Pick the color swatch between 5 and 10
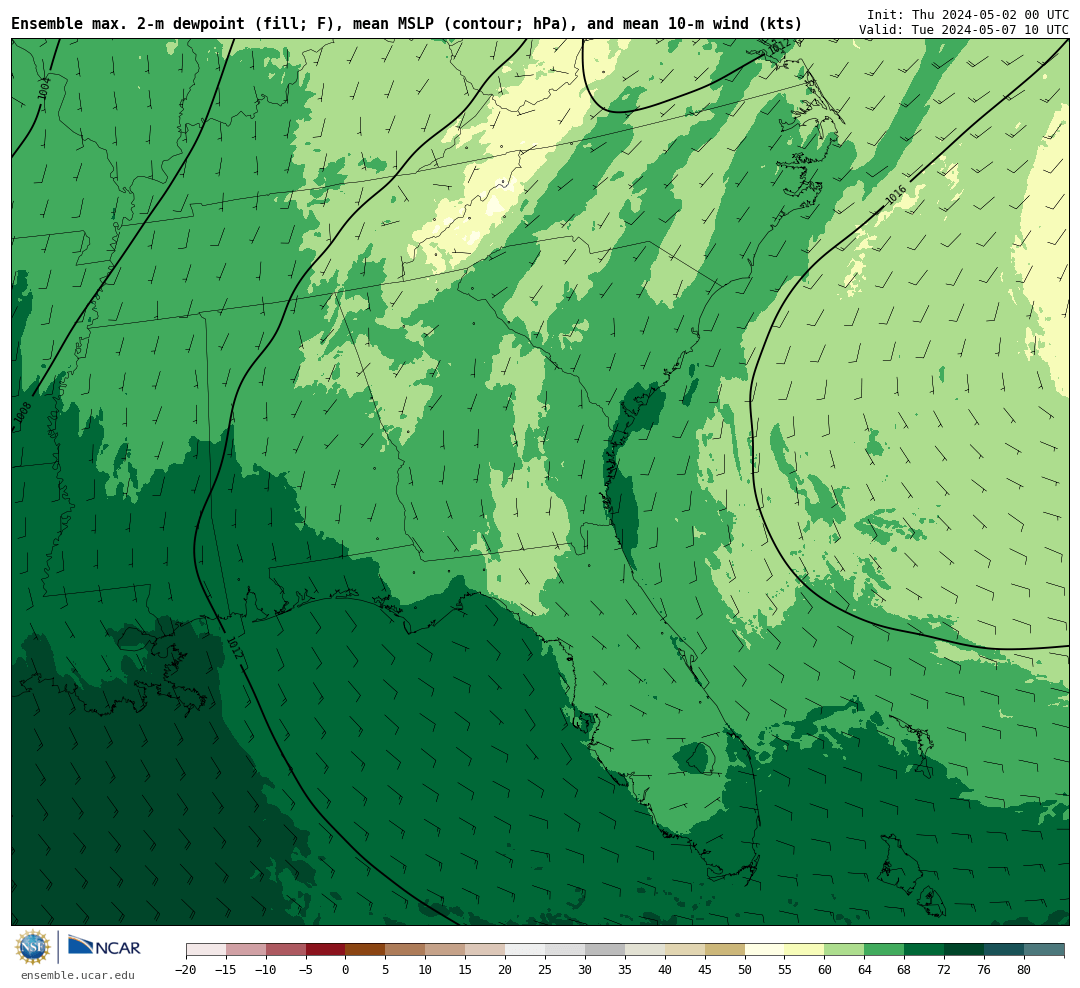 pyautogui.click(x=406, y=950)
